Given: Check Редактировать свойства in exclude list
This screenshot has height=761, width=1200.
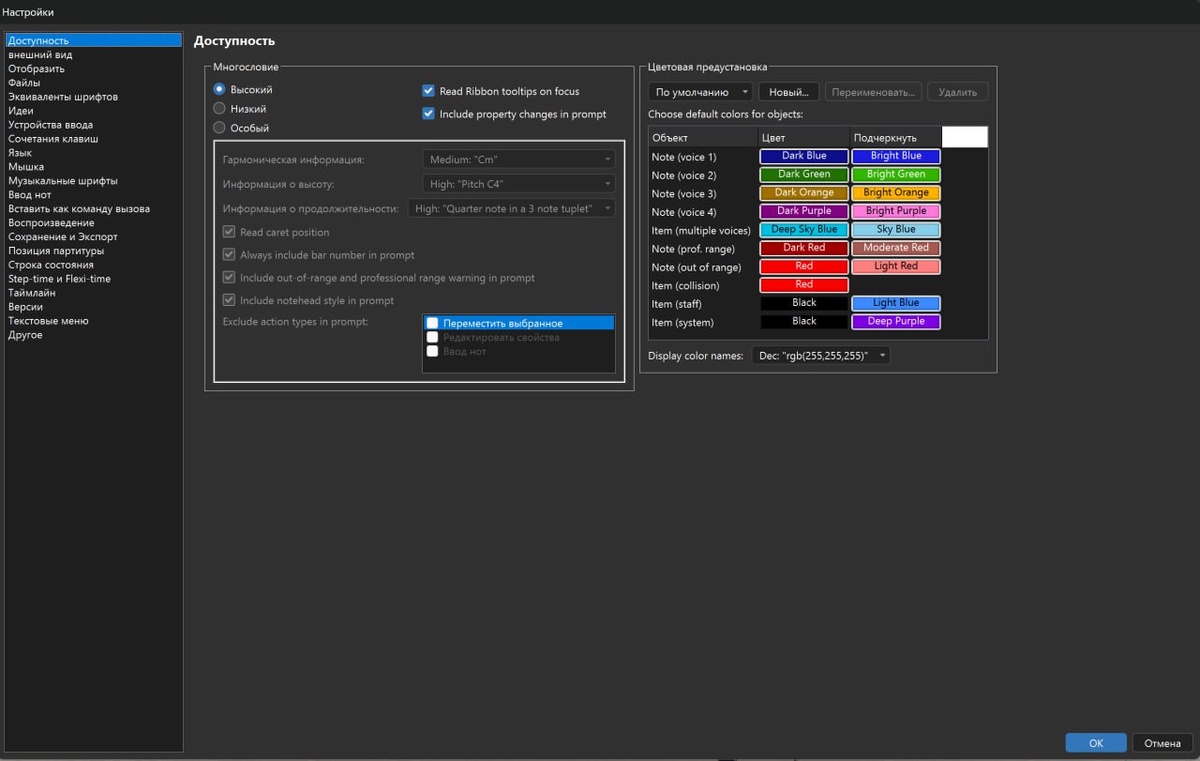Looking at the screenshot, I should tap(433, 337).
